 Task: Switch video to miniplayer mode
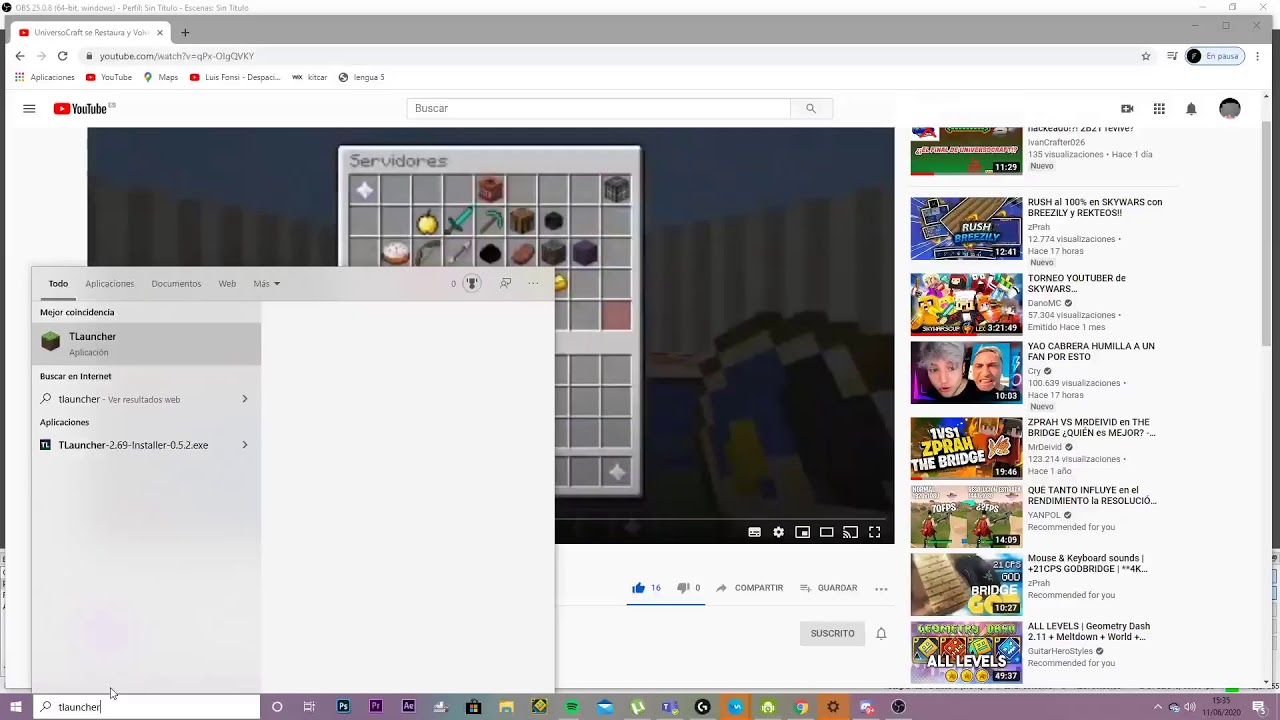click(803, 532)
